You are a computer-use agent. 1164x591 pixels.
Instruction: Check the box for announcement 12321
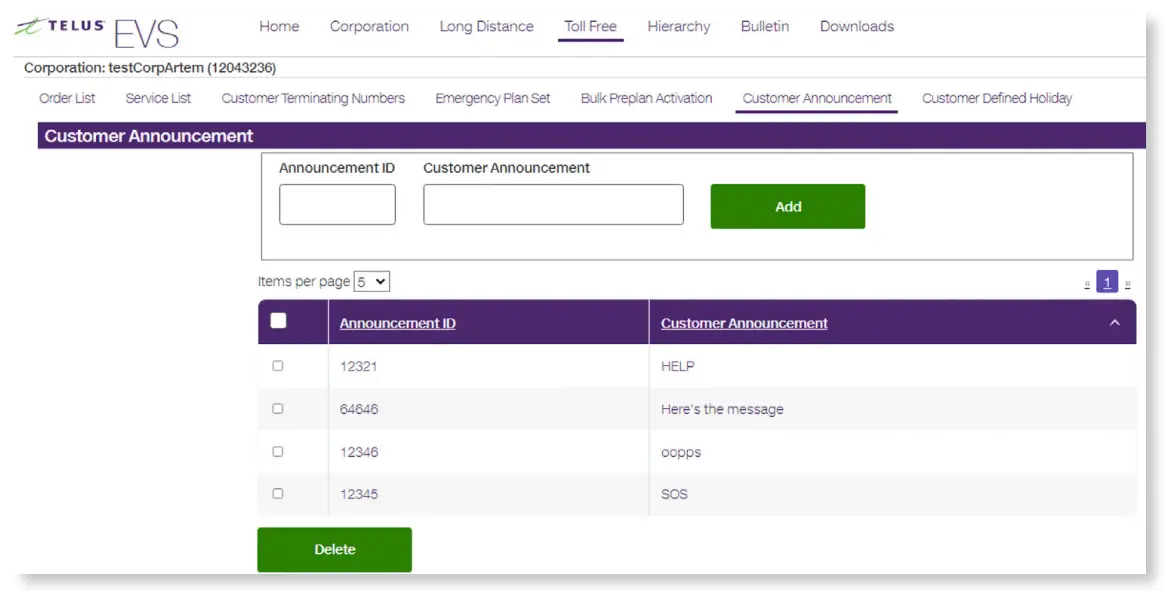(x=278, y=366)
